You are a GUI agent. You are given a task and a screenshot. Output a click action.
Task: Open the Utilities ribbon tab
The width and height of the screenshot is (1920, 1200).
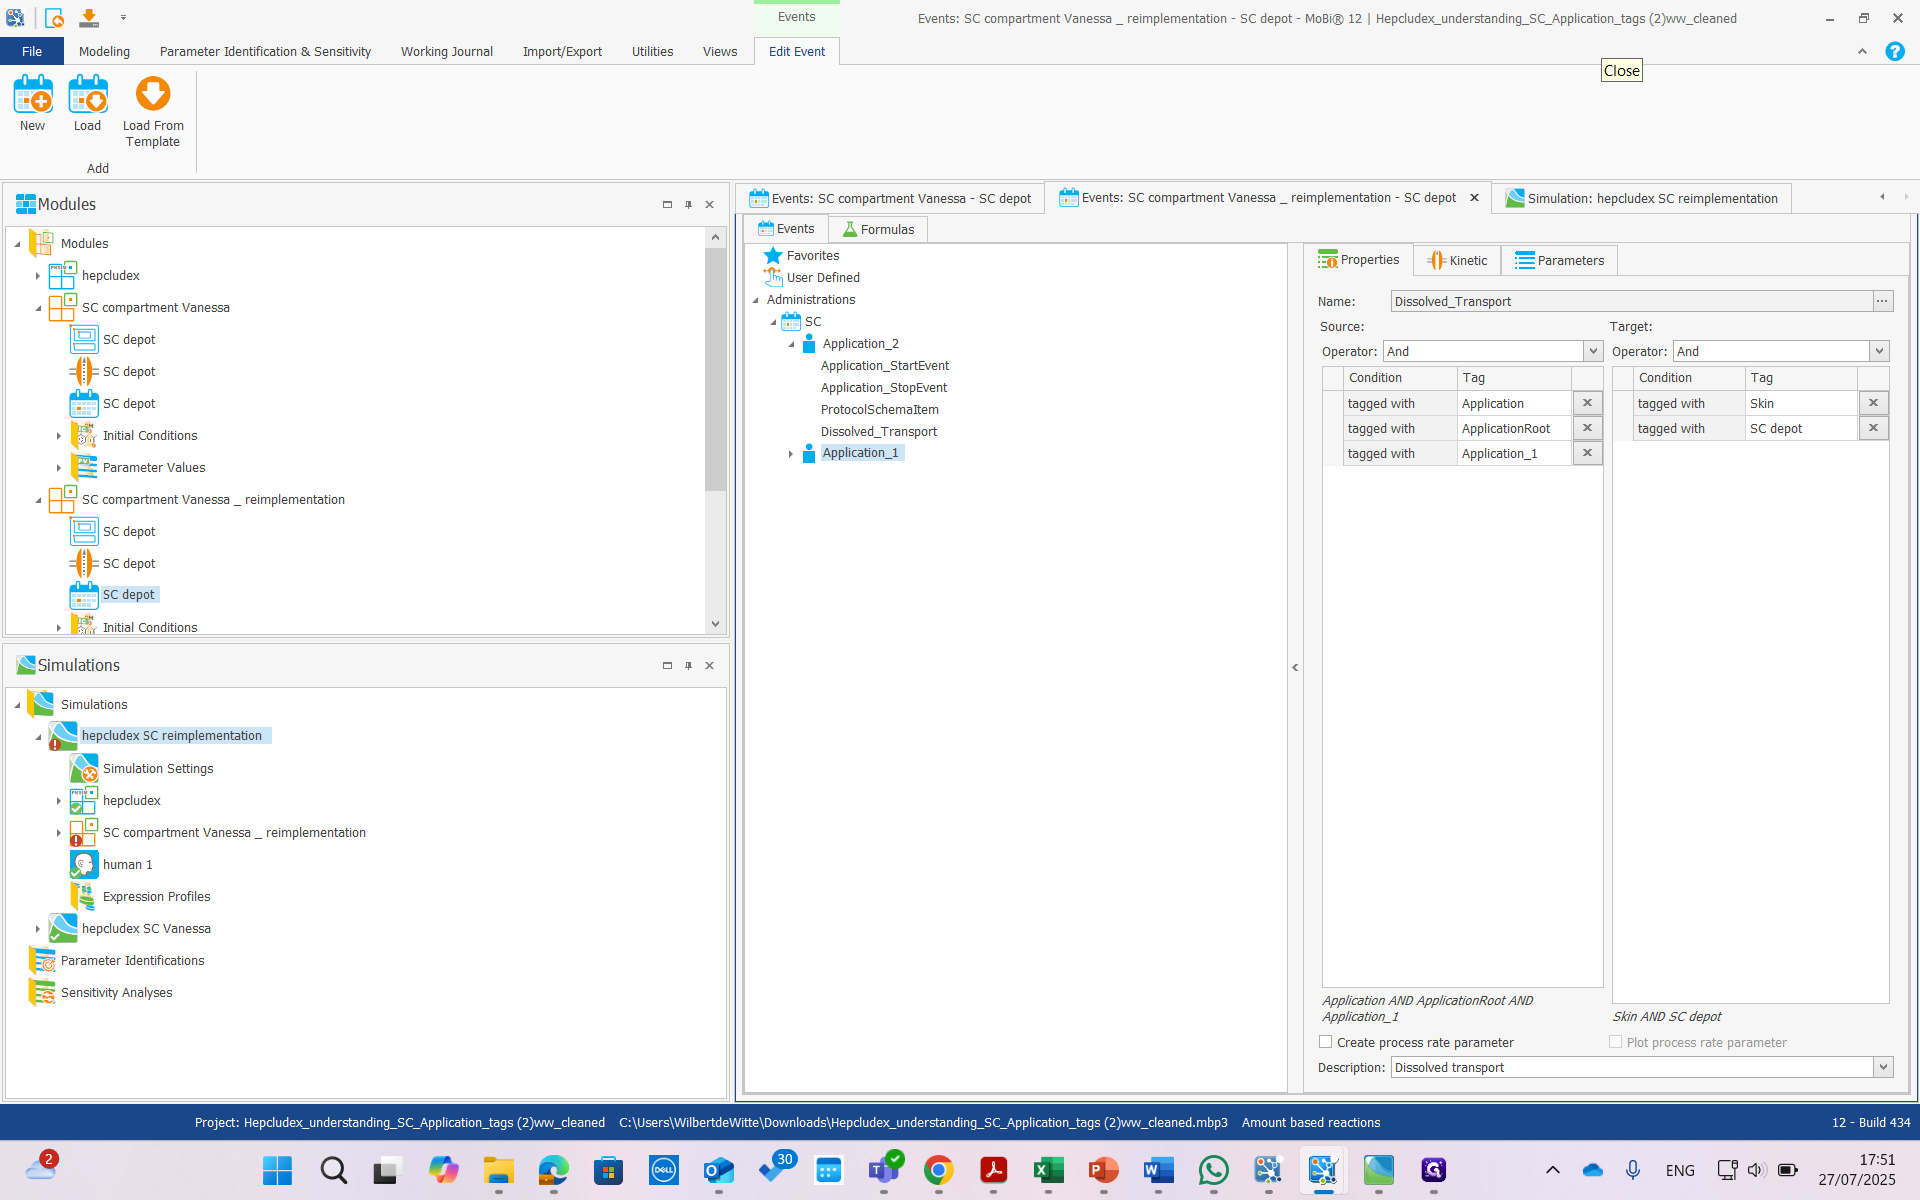[x=652, y=51]
